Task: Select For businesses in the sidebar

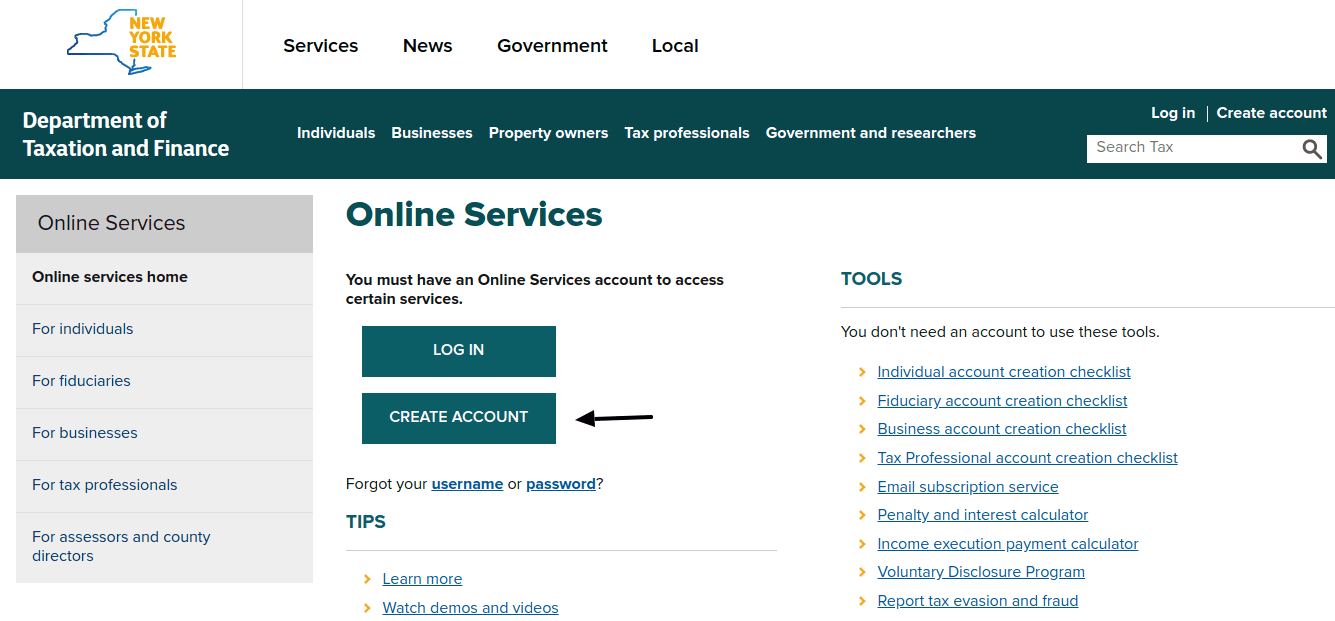Action: (x=85, y=433)
